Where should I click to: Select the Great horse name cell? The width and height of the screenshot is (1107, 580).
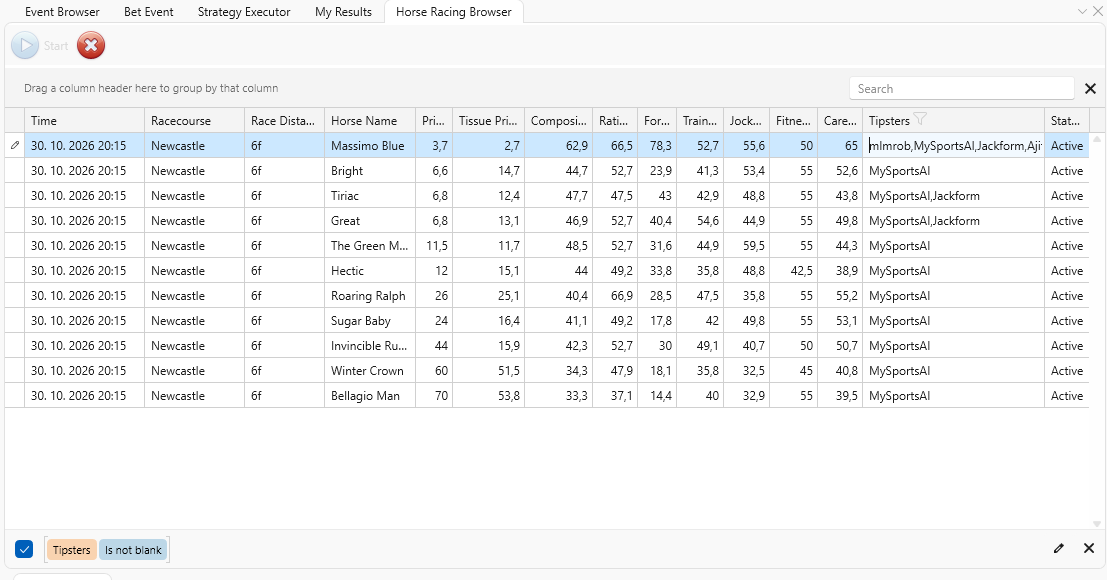(370, 221)
